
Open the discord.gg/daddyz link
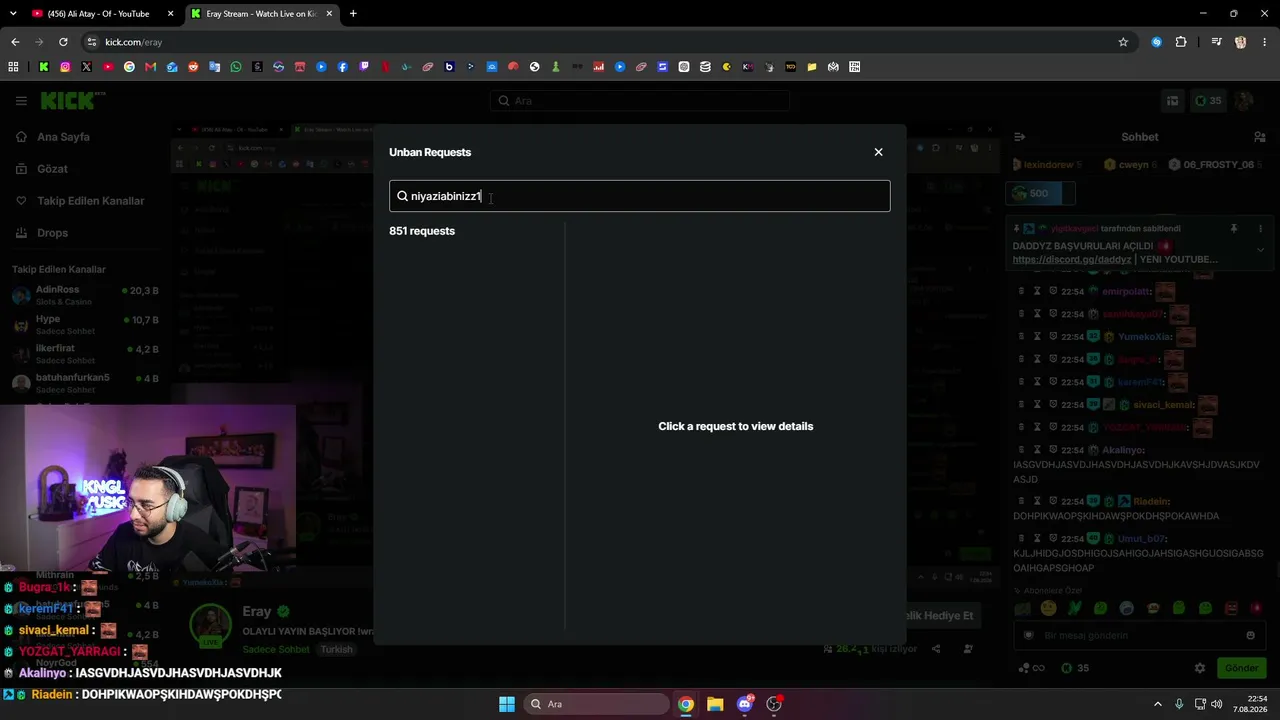(1071, 260)
